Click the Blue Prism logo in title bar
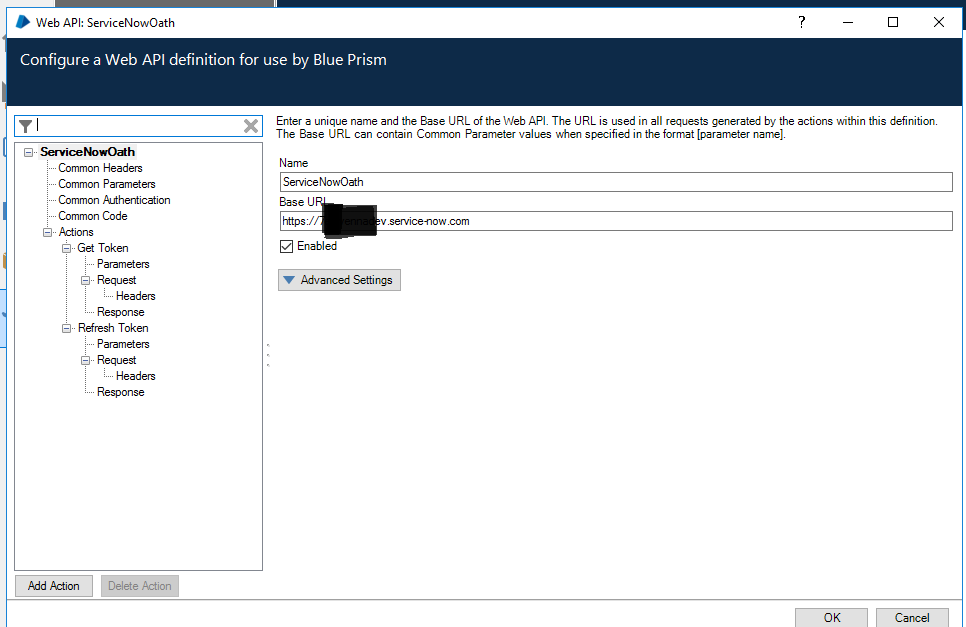966x627 pixels. pyautogui.click(x=23, y=22)
